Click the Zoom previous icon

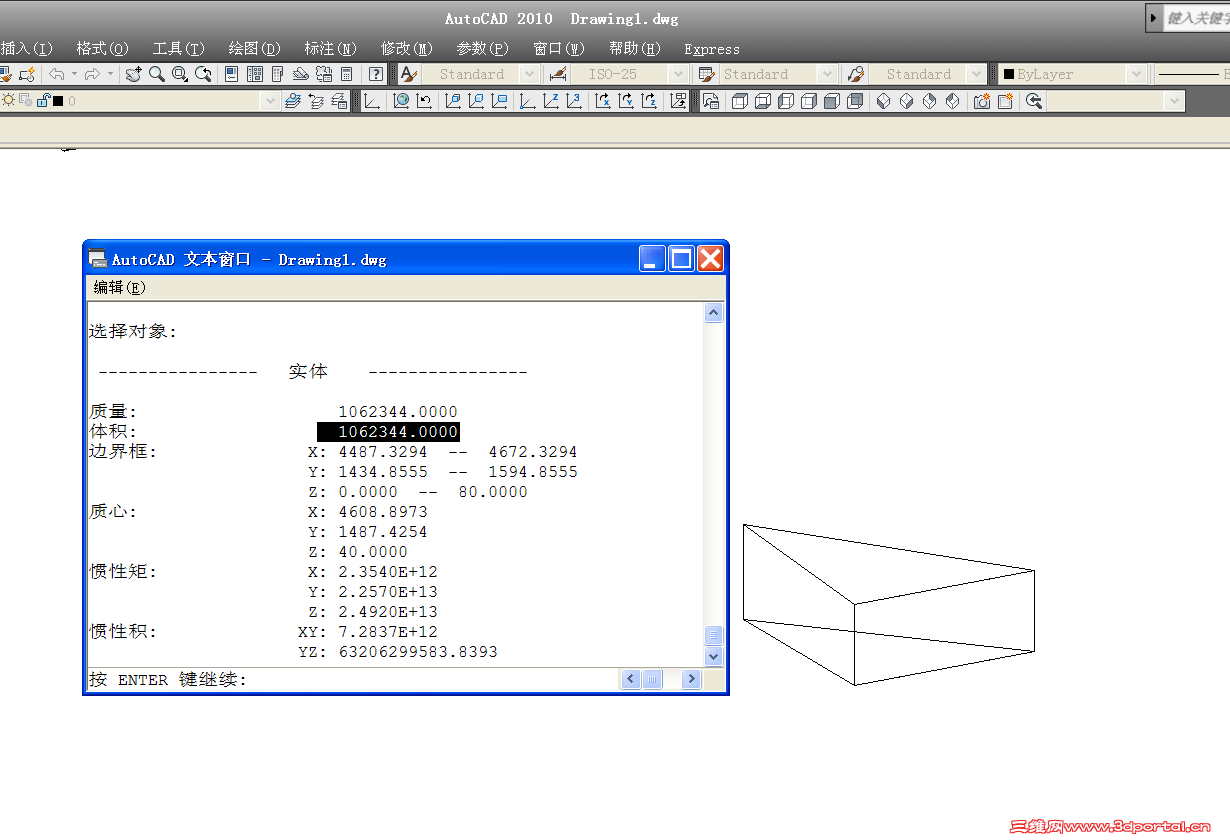coord(203,74)
